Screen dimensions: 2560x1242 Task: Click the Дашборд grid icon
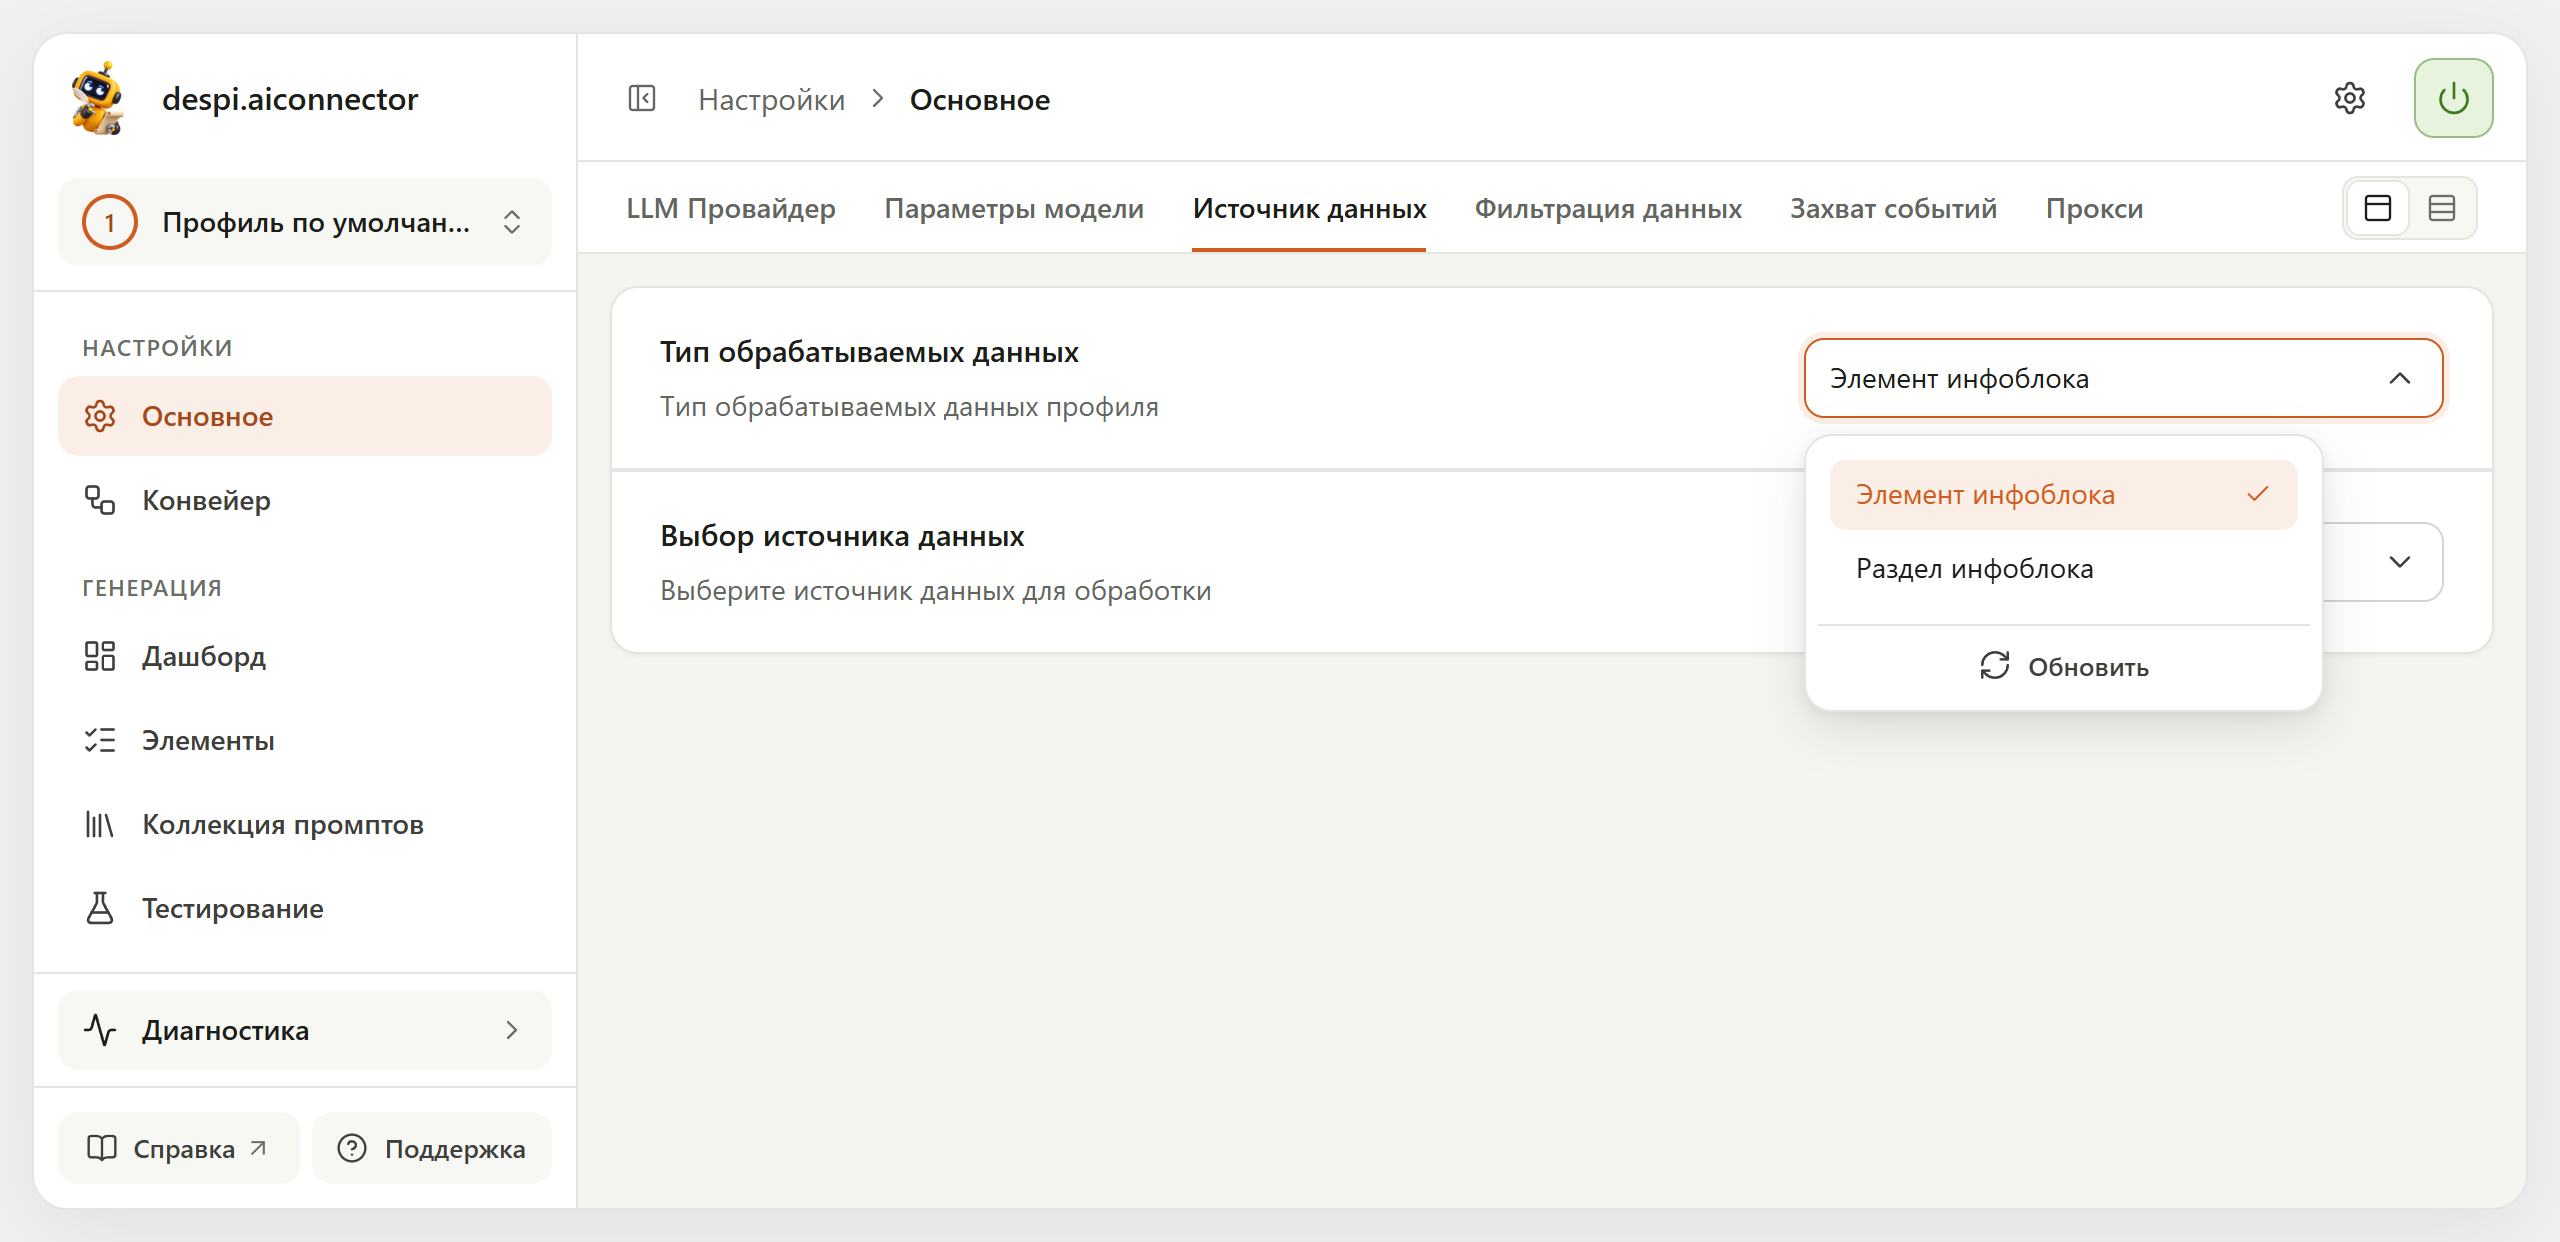coord(100,656)
